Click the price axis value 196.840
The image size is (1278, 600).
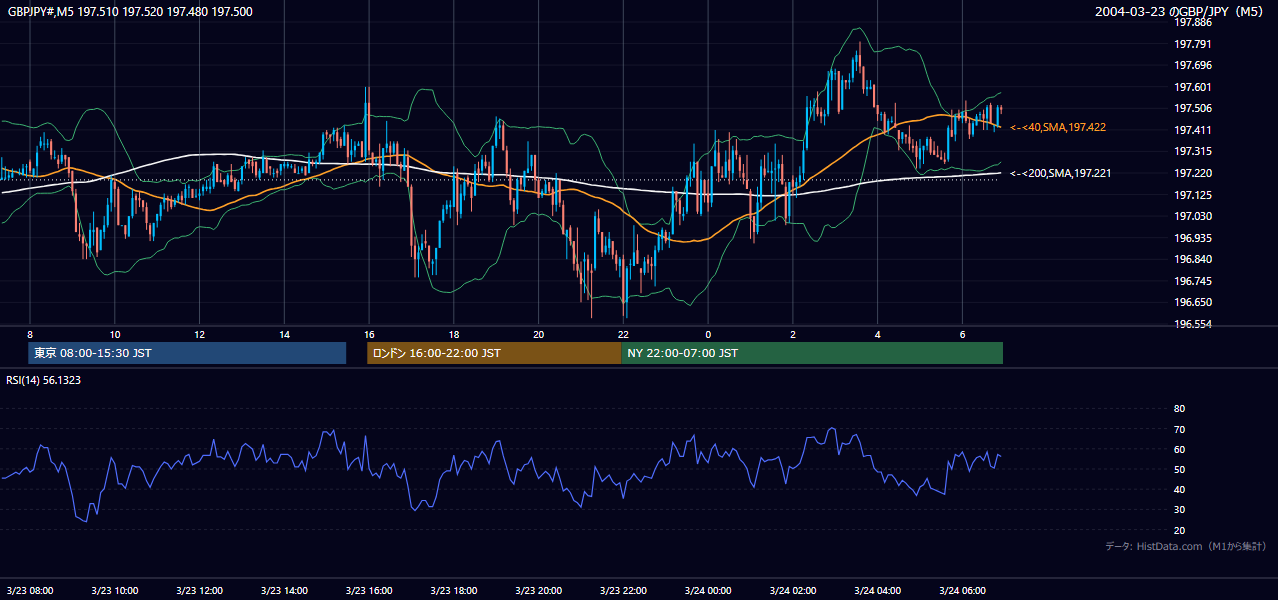(x=1192, y=259)
